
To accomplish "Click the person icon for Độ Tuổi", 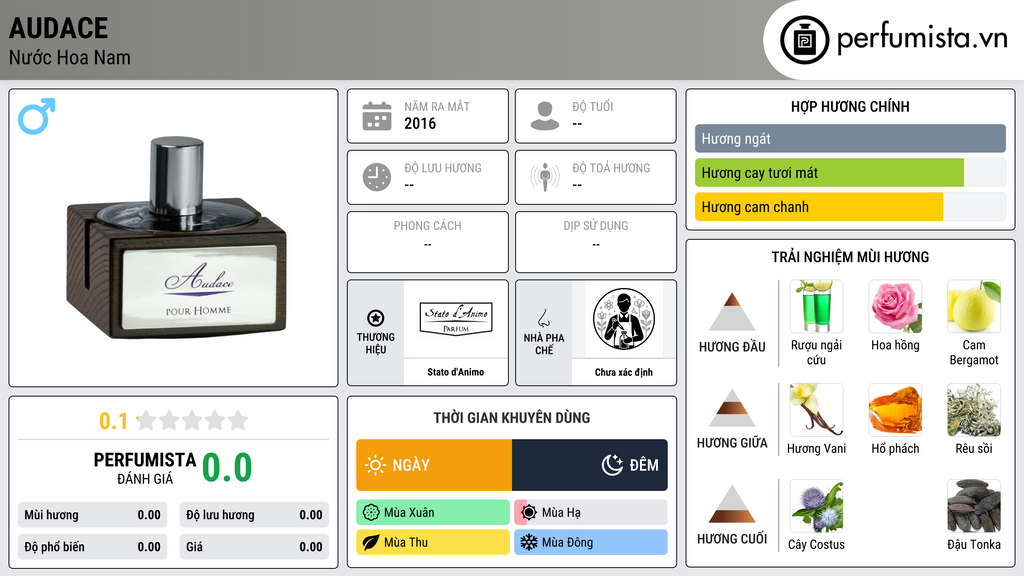I will pyautogui.click(x=545, y=116).
